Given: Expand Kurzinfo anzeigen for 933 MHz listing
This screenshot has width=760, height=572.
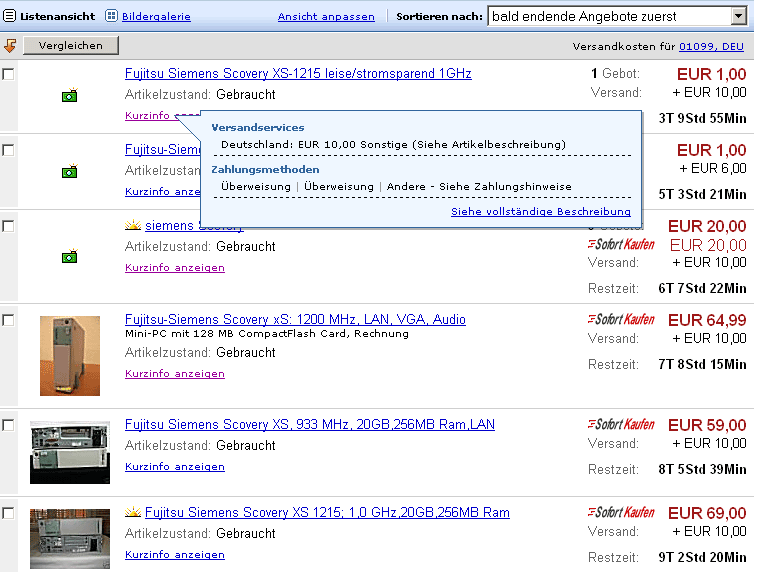Looking at the screenshot, I should [x=175, y=467].
